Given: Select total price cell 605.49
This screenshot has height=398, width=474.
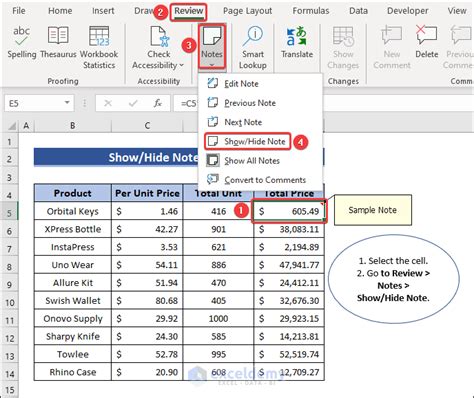Looking at the screenshot, I should (289, 211).
